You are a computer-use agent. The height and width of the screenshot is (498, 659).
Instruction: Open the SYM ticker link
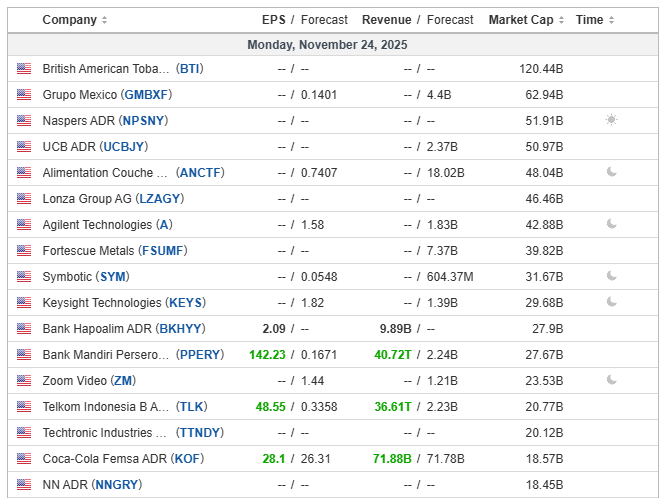(x=113, y=277)
